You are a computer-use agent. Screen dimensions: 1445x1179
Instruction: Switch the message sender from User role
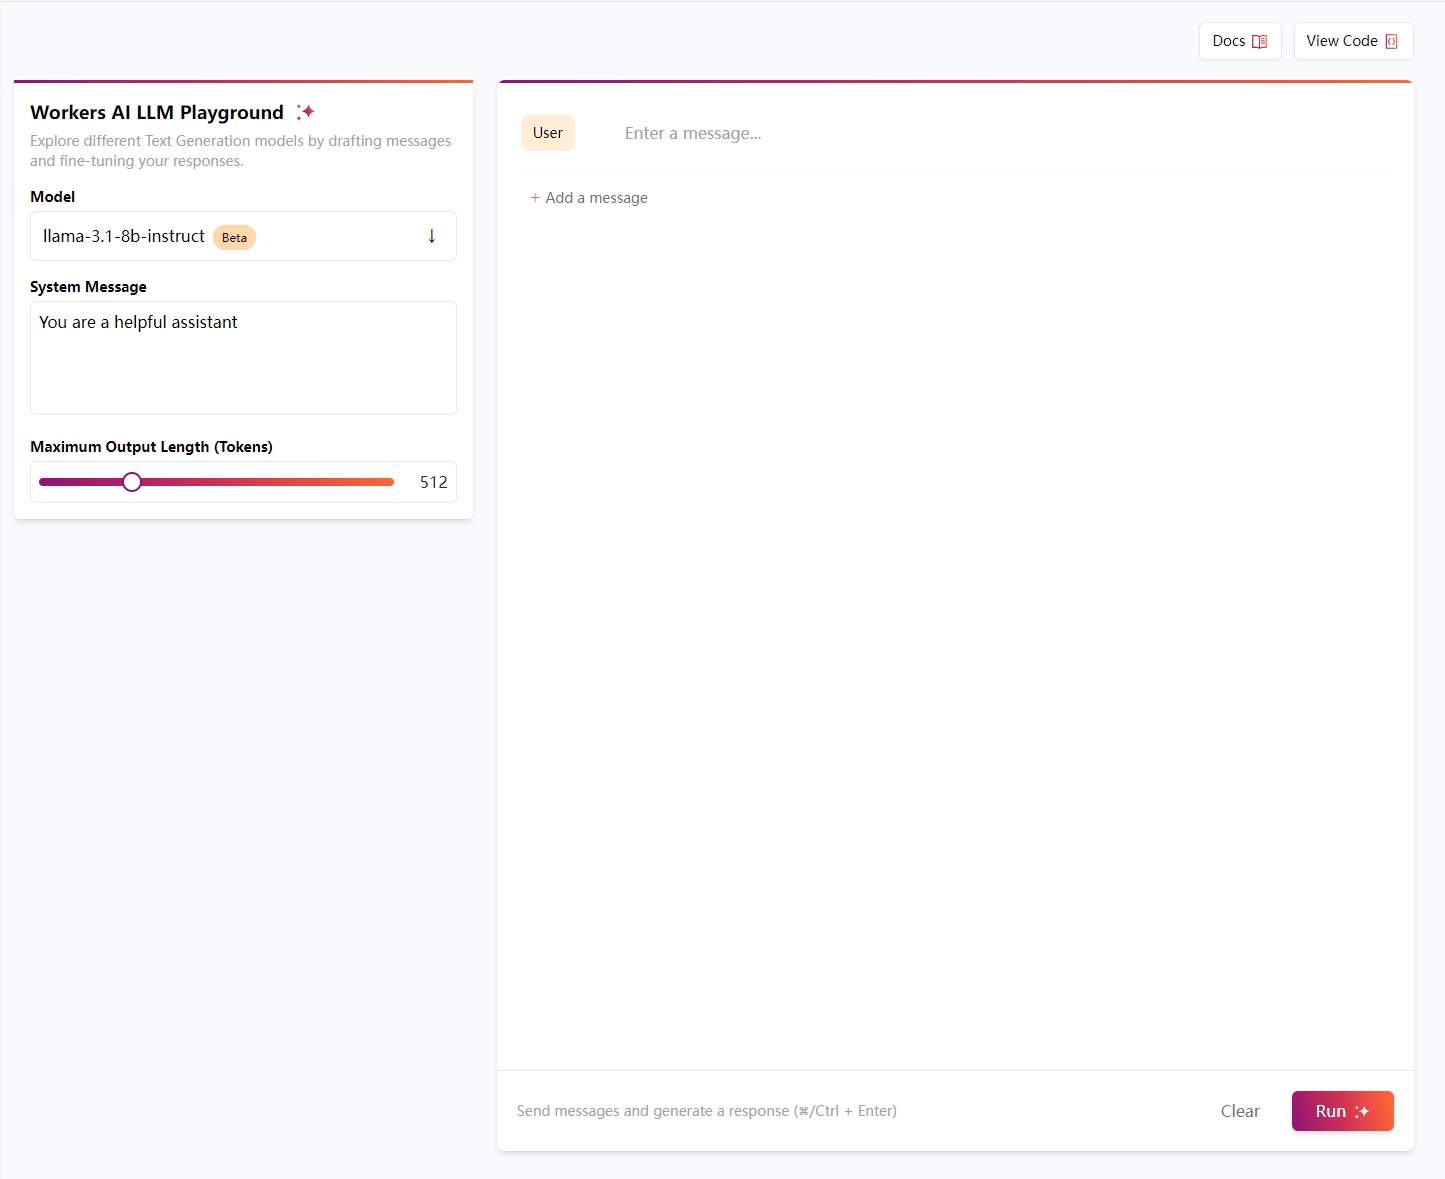[547, 132]
